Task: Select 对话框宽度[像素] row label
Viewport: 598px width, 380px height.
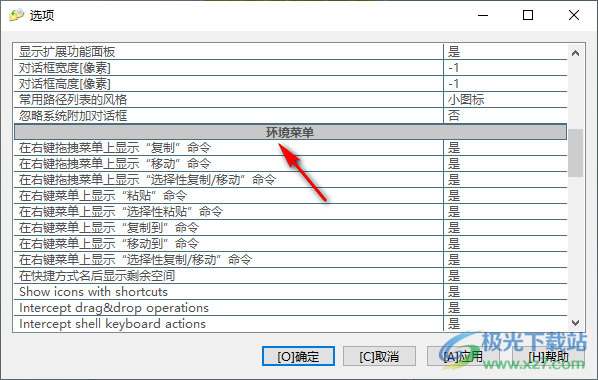Action: click(x=65, y=68)
